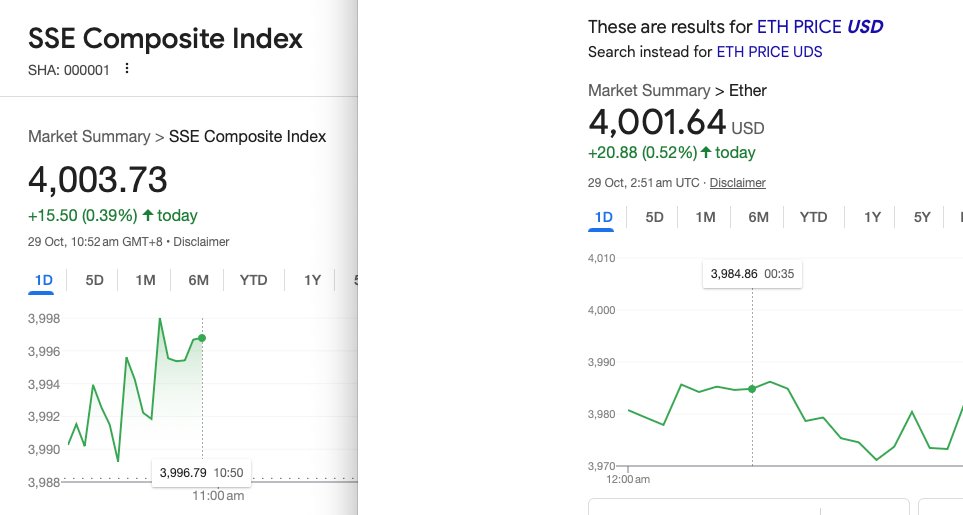The width and height of the screenshot is (963, 515).
Task: Select 6M tab on SSE chart
Action: pyautogui.click(x=198, y=280)
